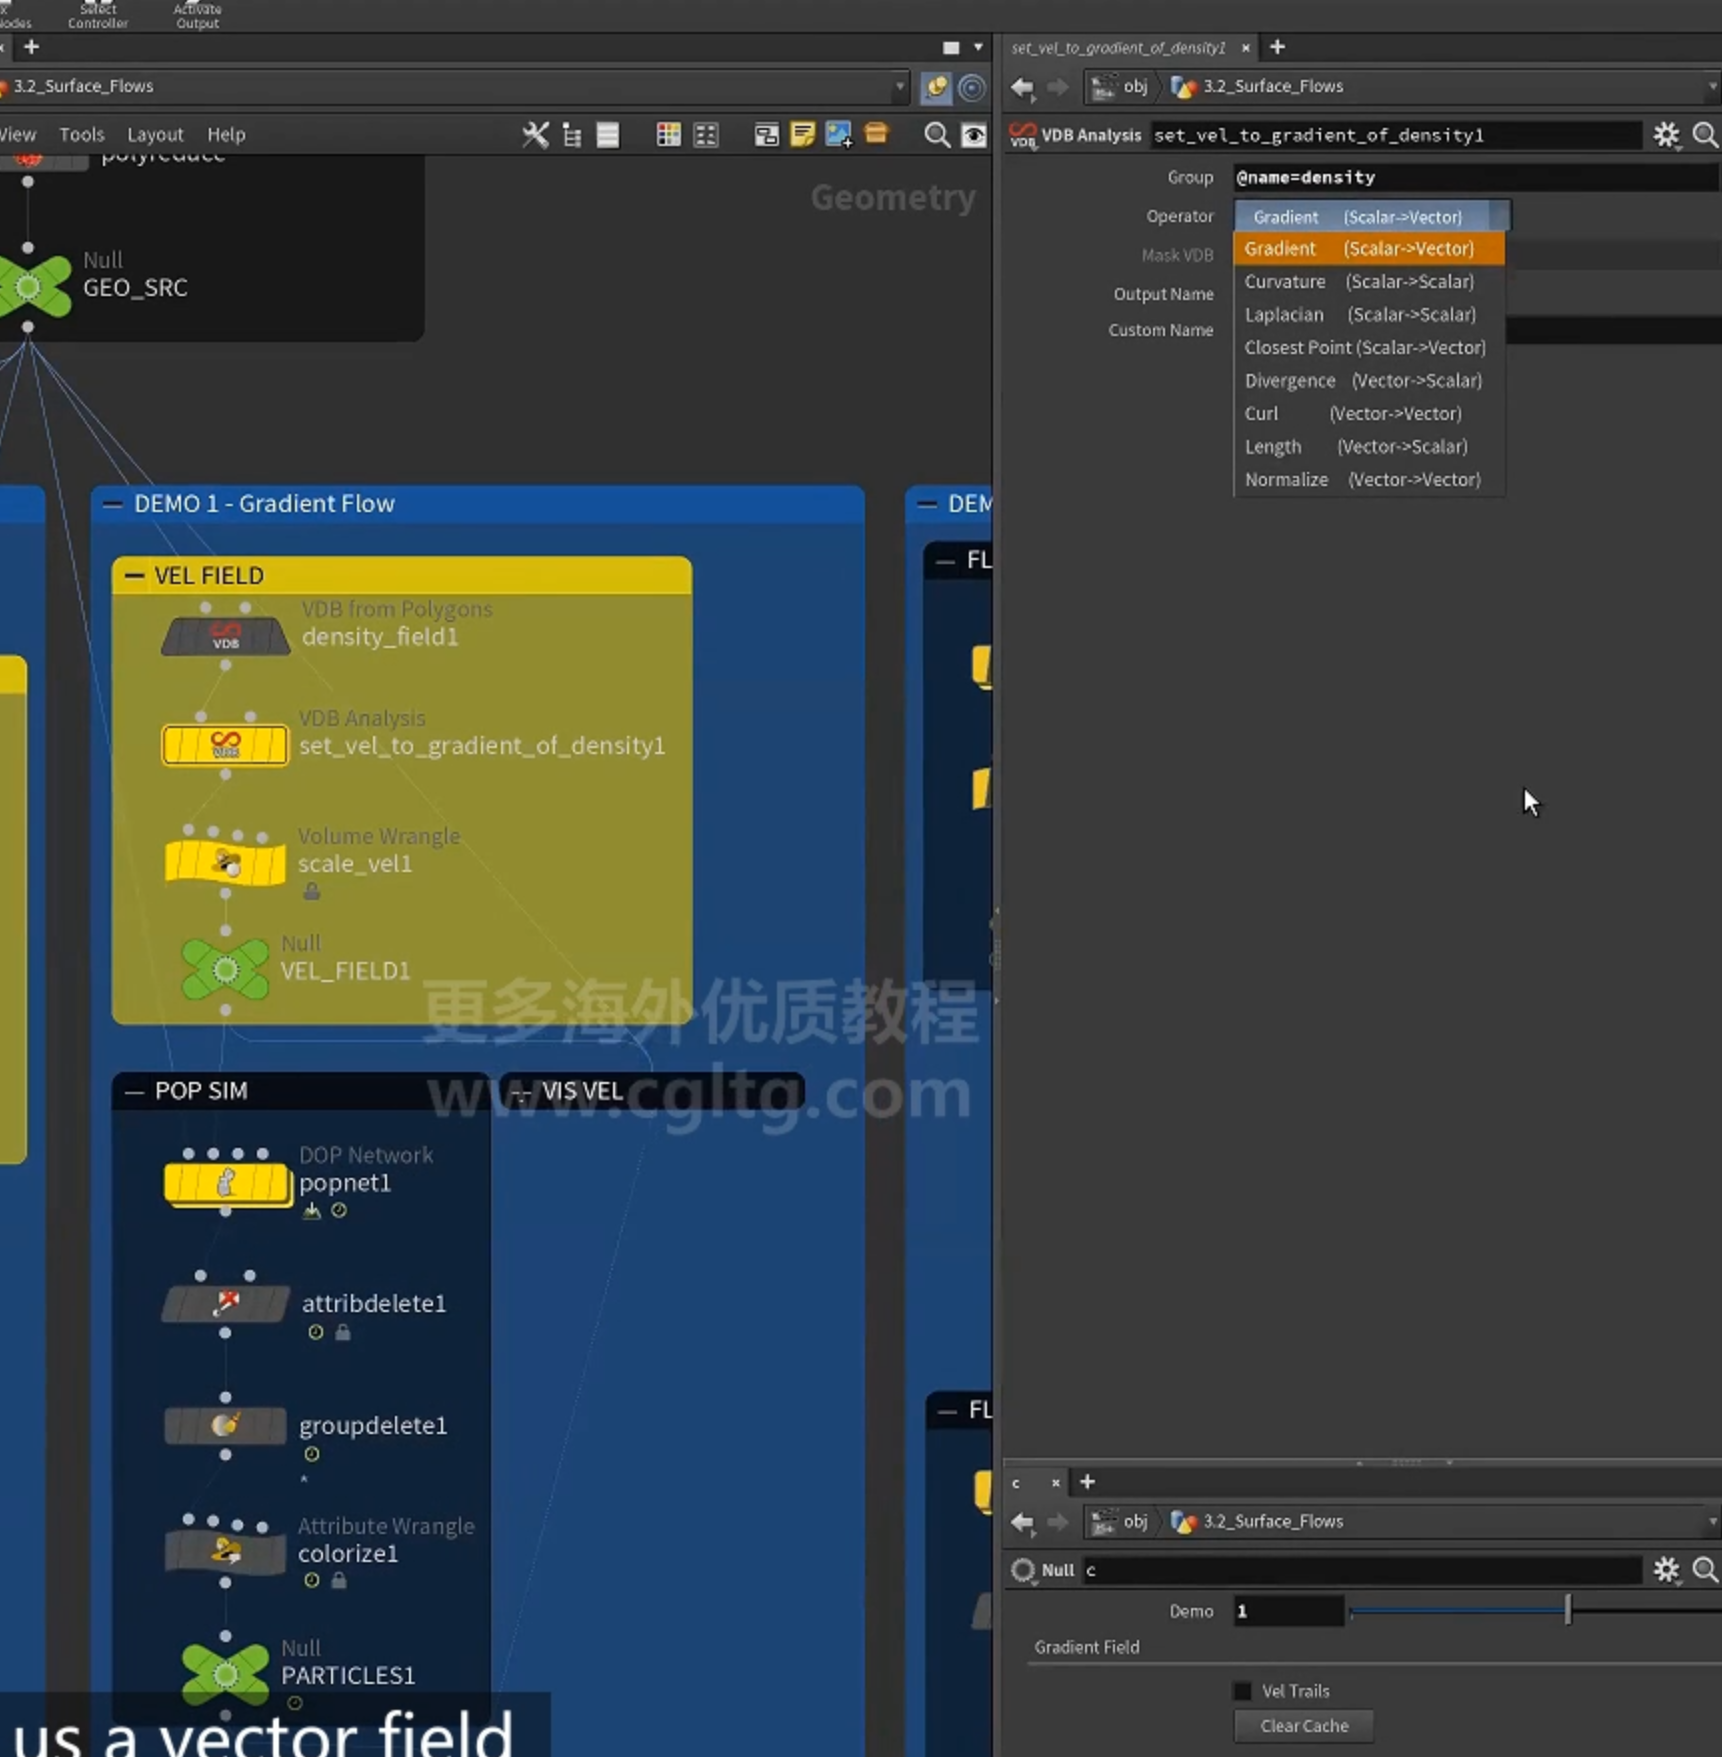Add a new parameter pane tab
Screen dimensions: 1722x1757
point(1277,47)
